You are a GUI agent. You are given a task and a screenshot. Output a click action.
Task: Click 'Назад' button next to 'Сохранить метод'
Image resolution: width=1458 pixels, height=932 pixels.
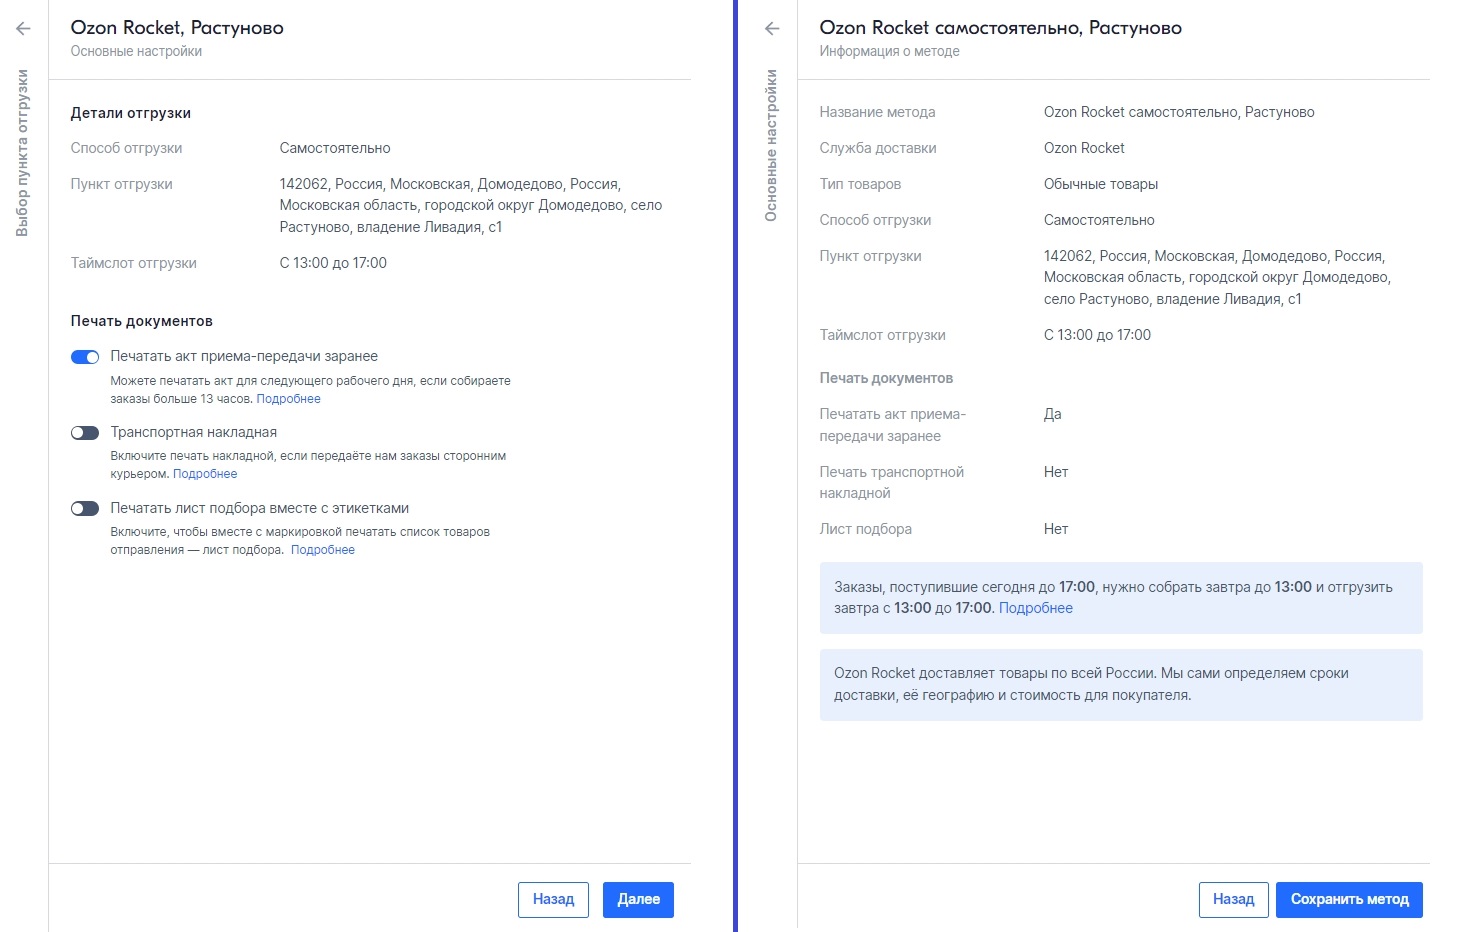click(1233, 899)
